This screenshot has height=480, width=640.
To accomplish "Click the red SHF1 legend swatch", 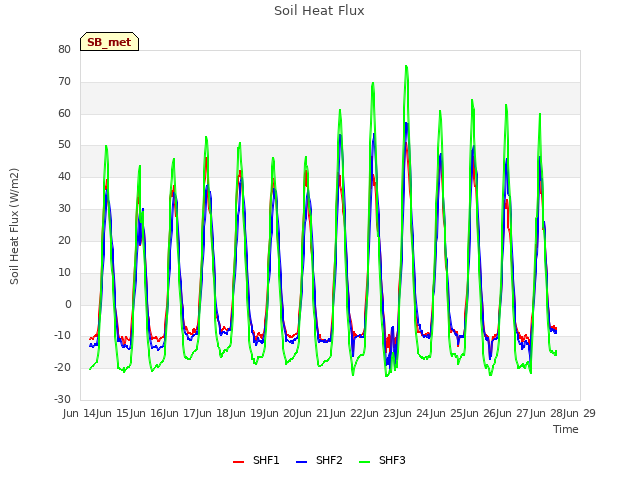I will [x=238, y=462].
